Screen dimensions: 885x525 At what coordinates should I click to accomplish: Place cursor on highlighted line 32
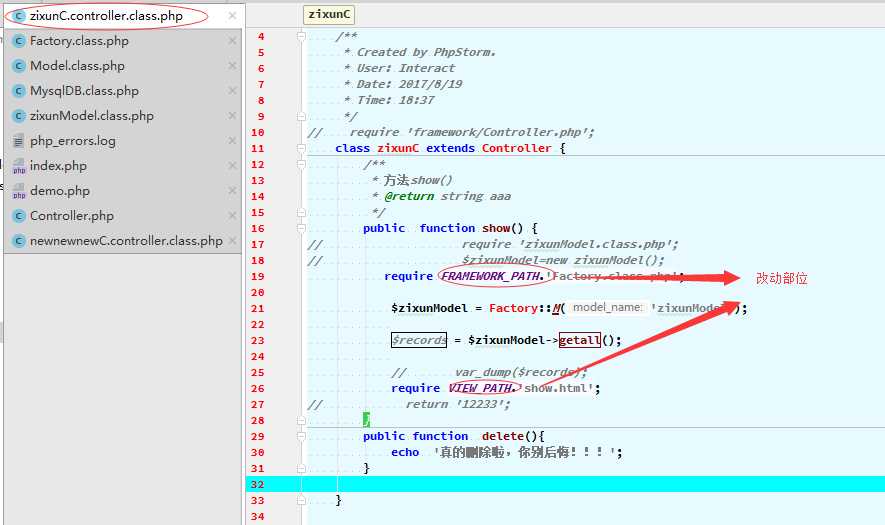pyautogui.click(x=564, y=484)
